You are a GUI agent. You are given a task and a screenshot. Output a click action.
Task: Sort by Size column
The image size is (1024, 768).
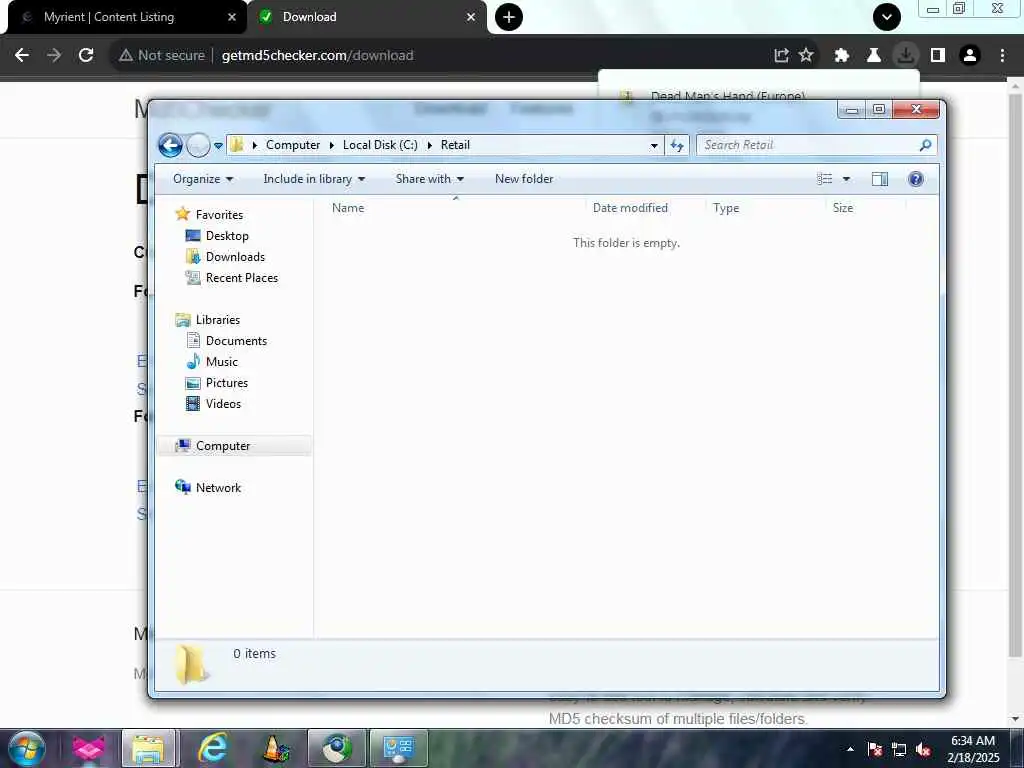click(842, 208)
